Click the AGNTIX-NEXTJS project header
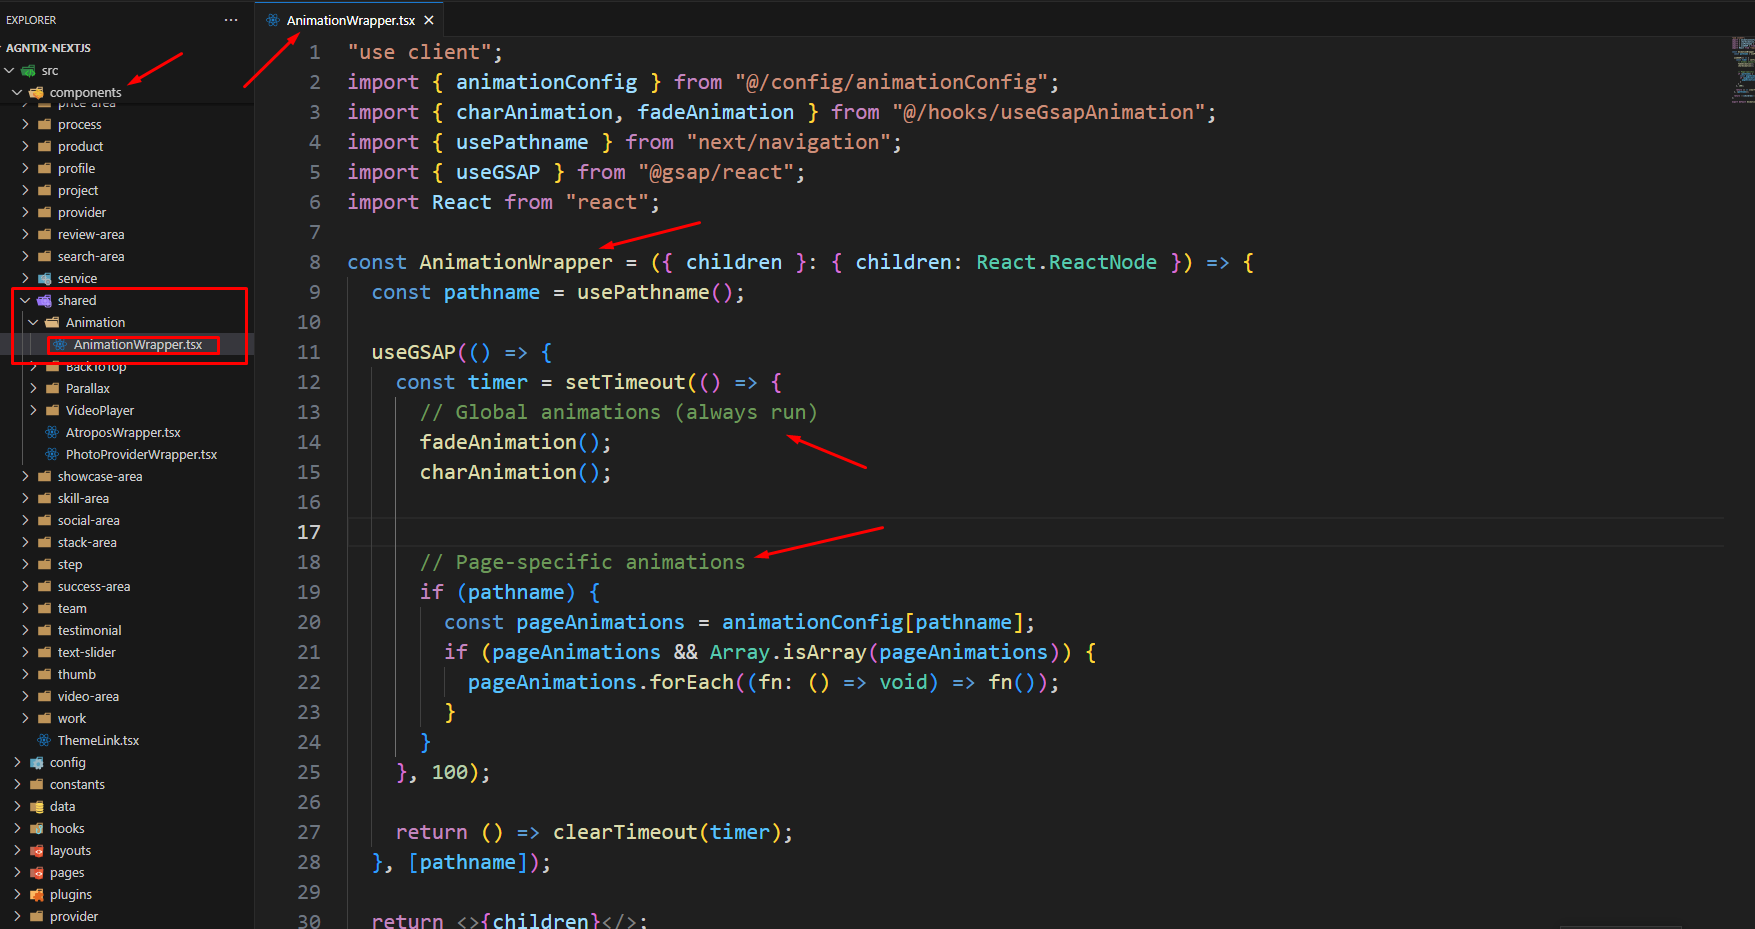This screenshot has width=1755, height=929. pyautogui.click(x=48, y=48)
